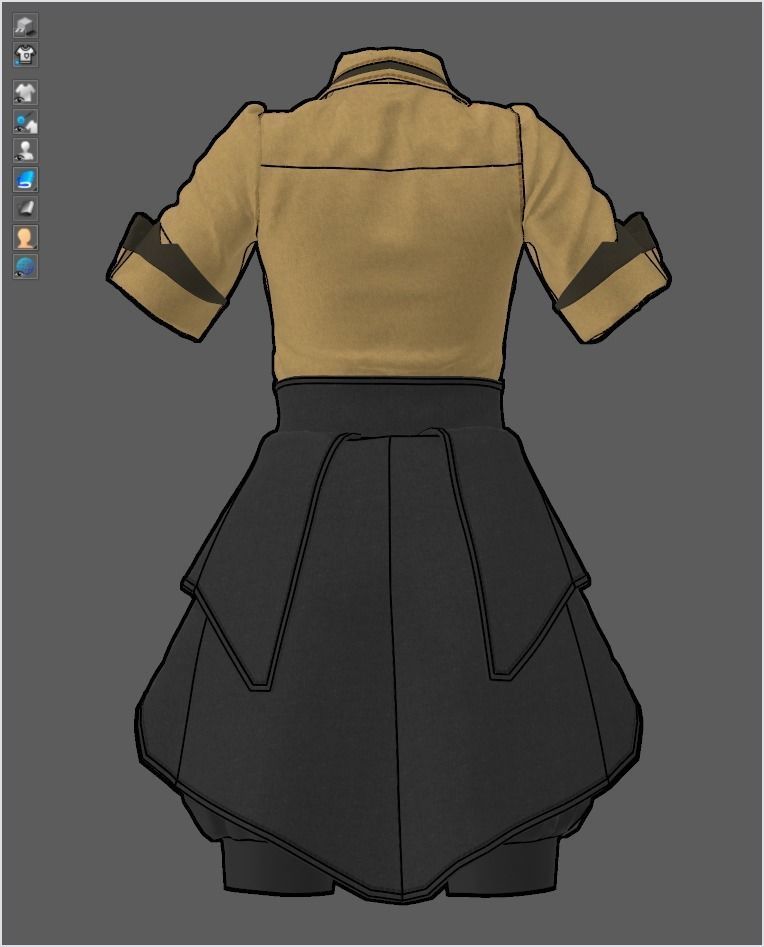Open the avatar skin display options

coord(25,237)
